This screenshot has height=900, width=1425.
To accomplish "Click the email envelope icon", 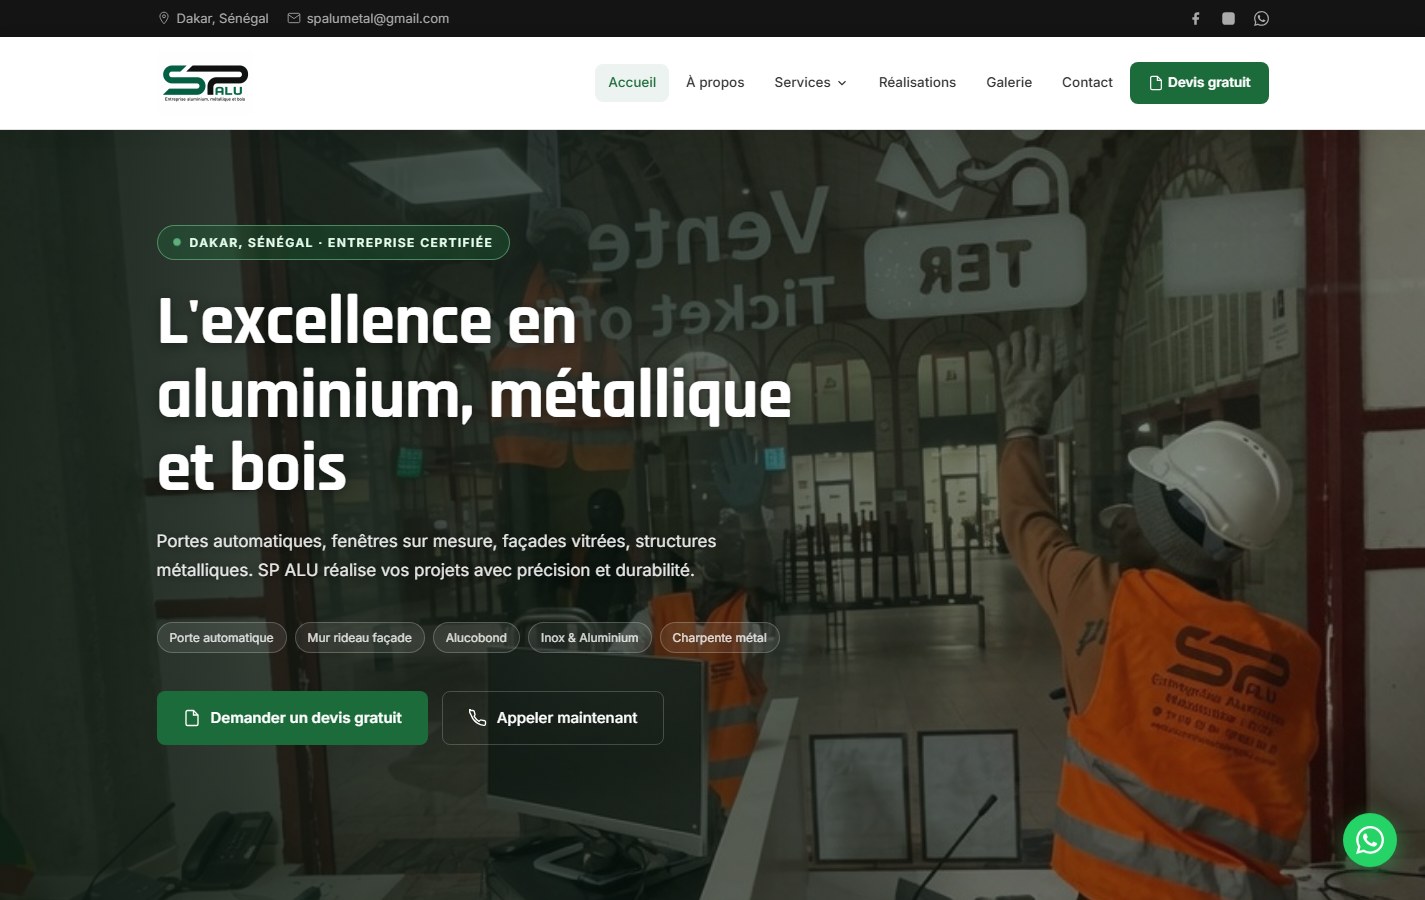I will pos(294,18).
